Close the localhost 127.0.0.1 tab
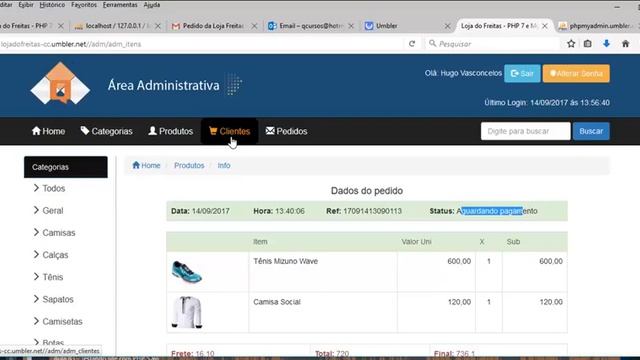Screen dimensions: 640x360 coord(158,26)
